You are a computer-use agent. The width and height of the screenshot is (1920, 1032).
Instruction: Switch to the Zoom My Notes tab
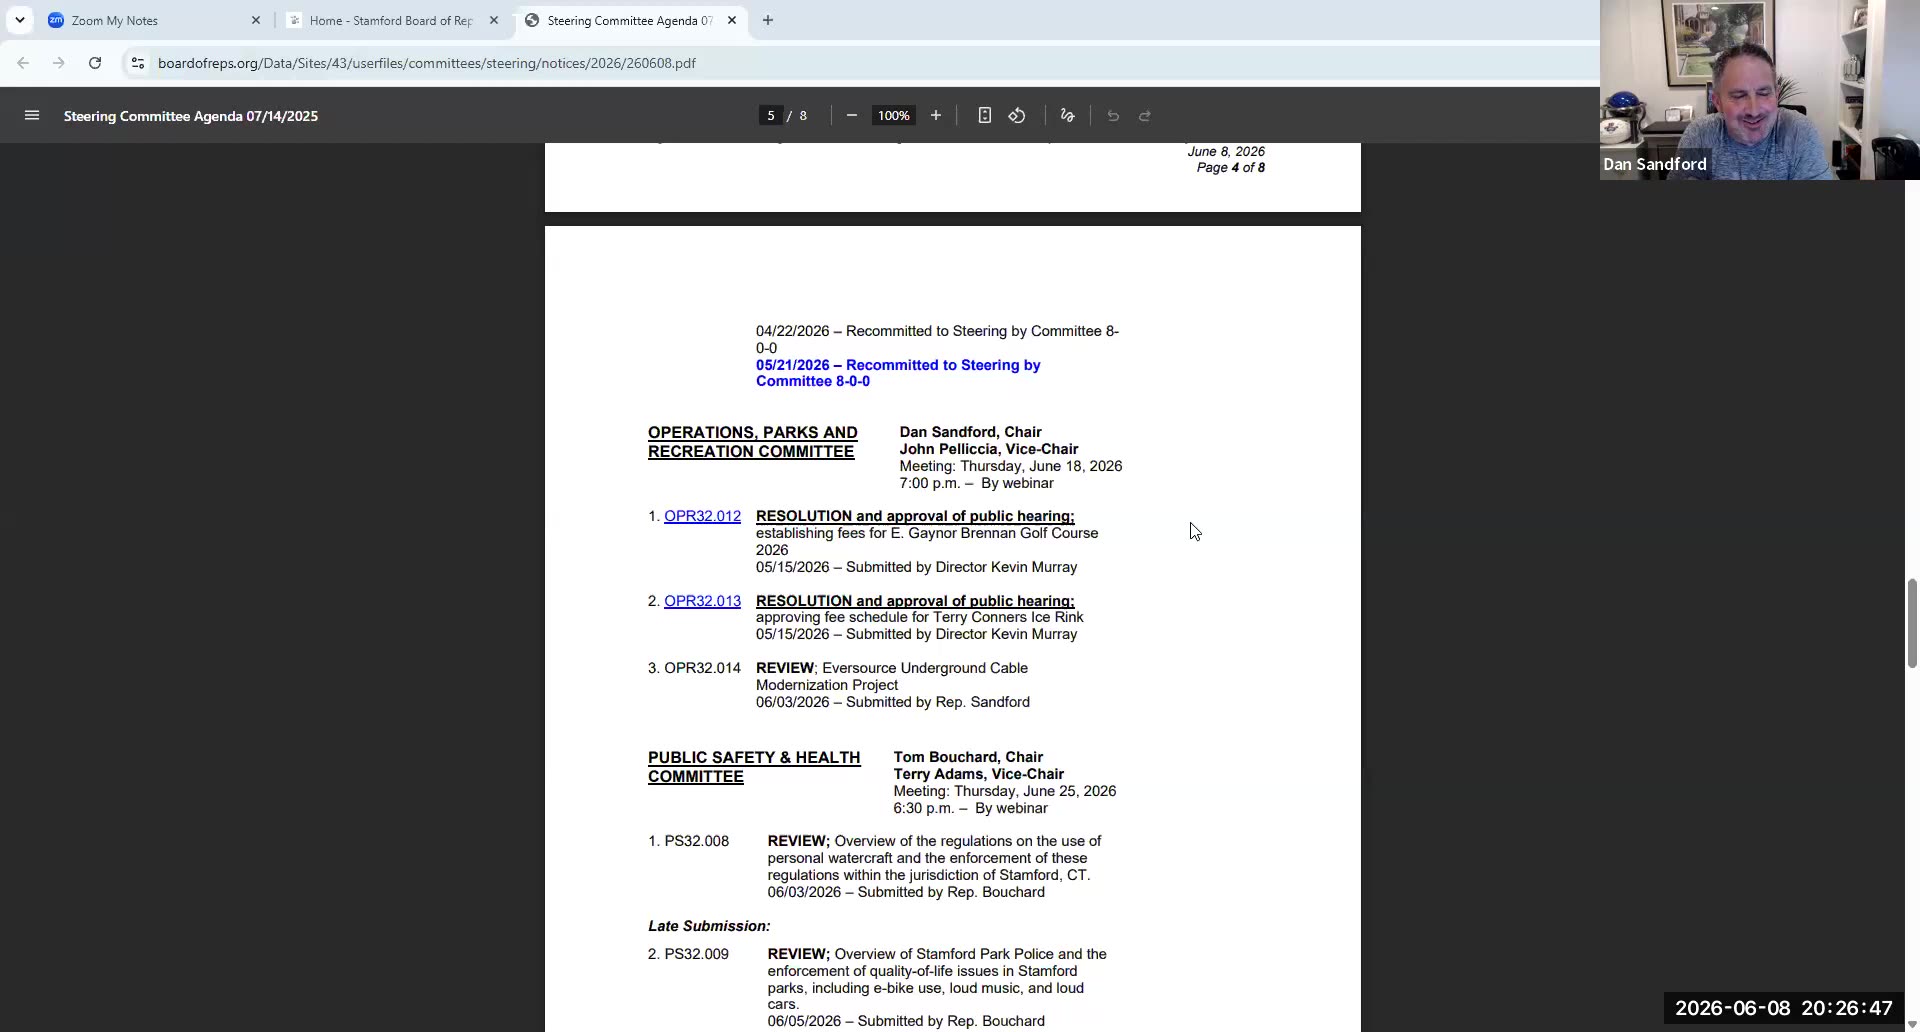(x=150, y=20)
